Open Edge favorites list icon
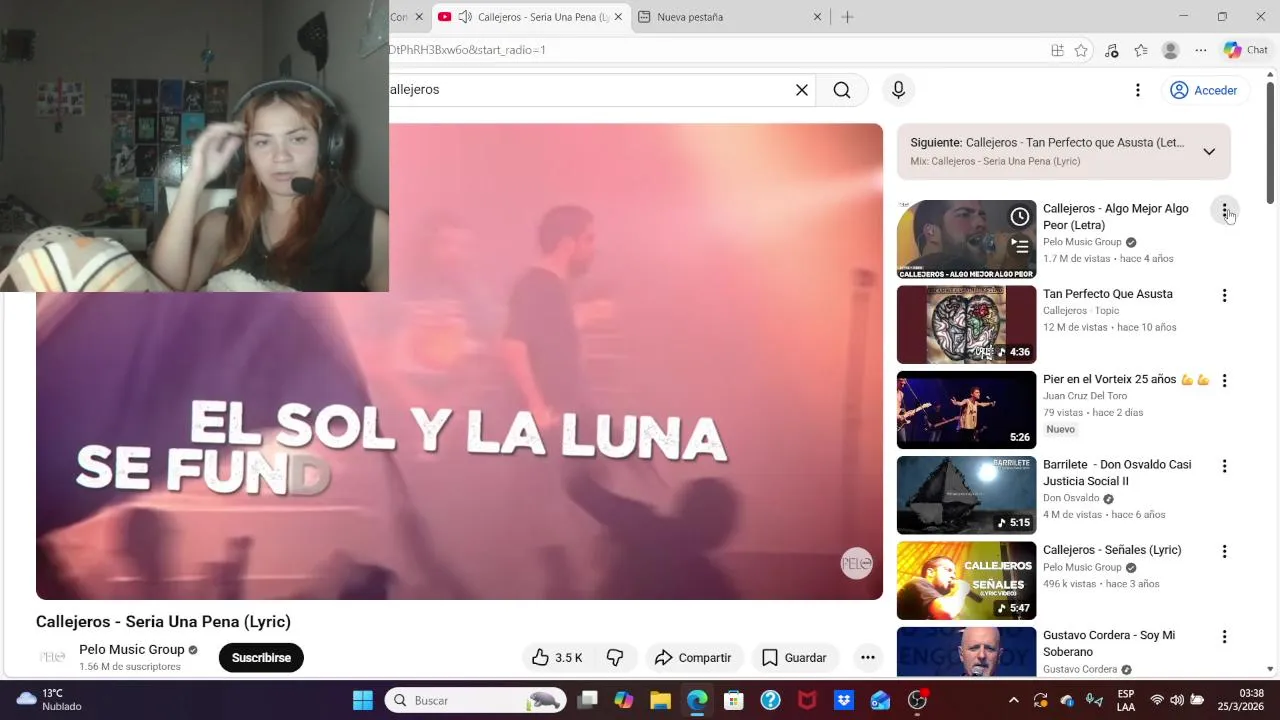 coord(1141,50)
